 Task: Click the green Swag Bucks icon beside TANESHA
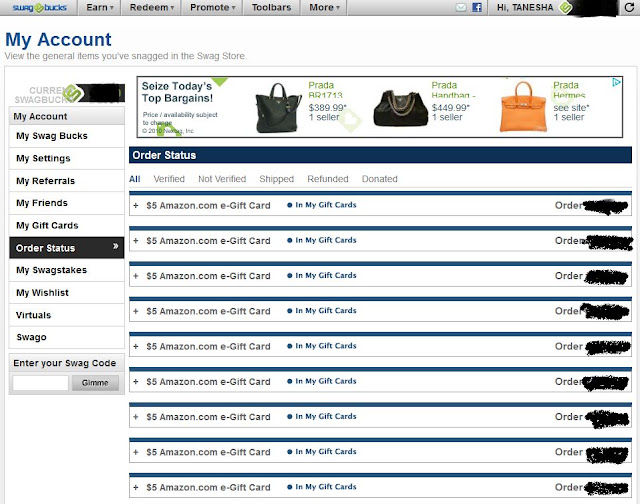click(565, 7)
